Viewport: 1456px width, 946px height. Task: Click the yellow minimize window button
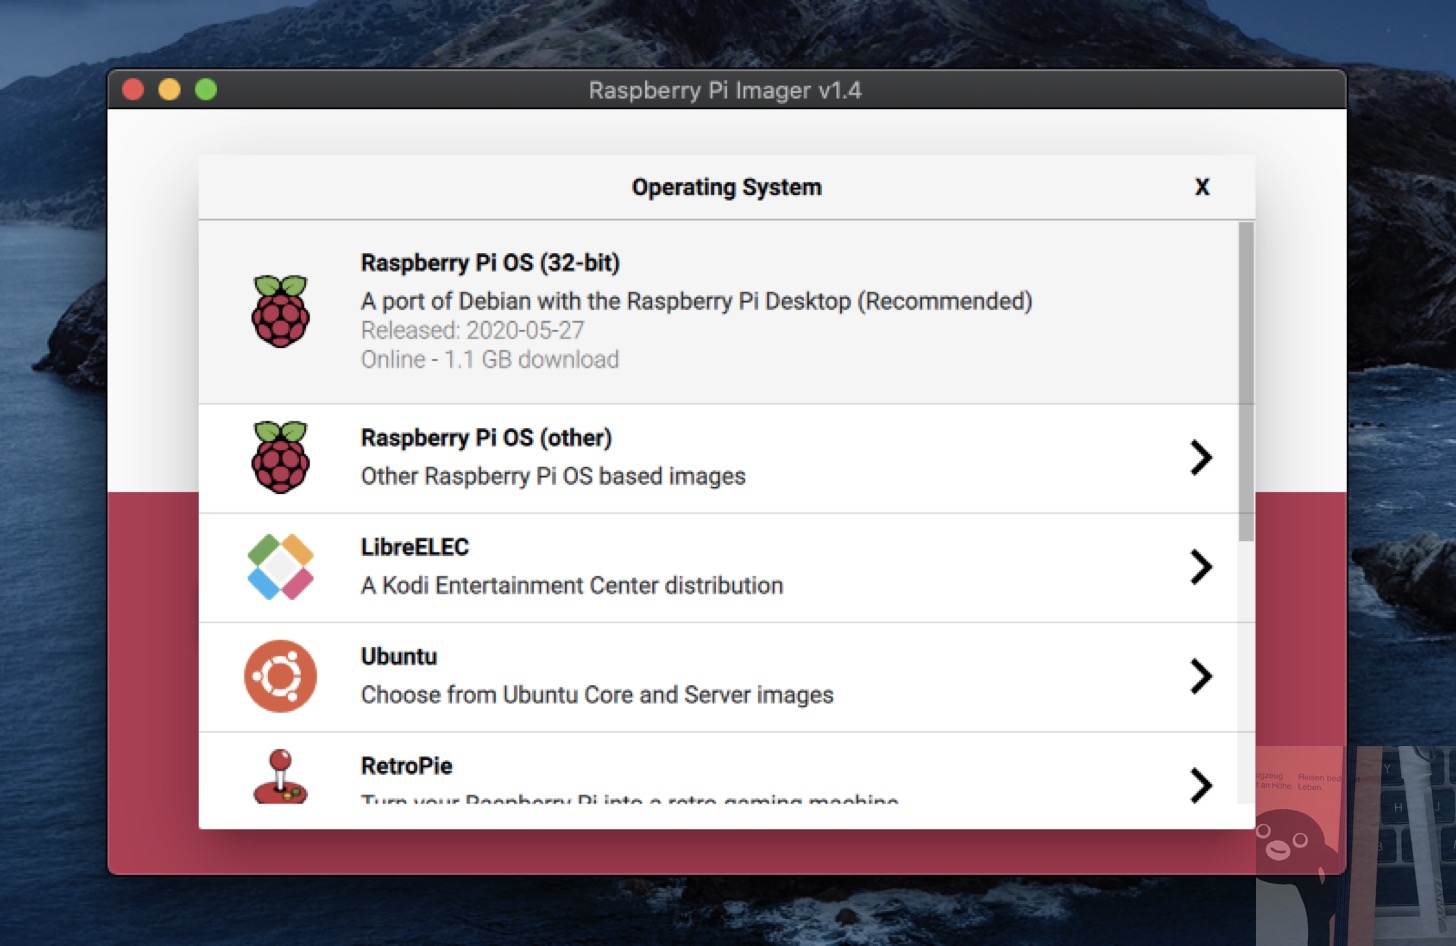(x=170, y=90)
